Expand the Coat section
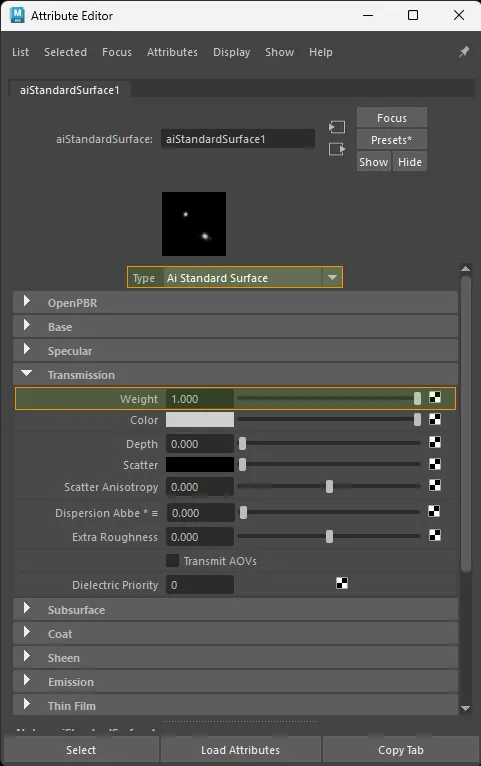This screenshot has width=481, height=766. pyautogui.click(x=235, y=634)
